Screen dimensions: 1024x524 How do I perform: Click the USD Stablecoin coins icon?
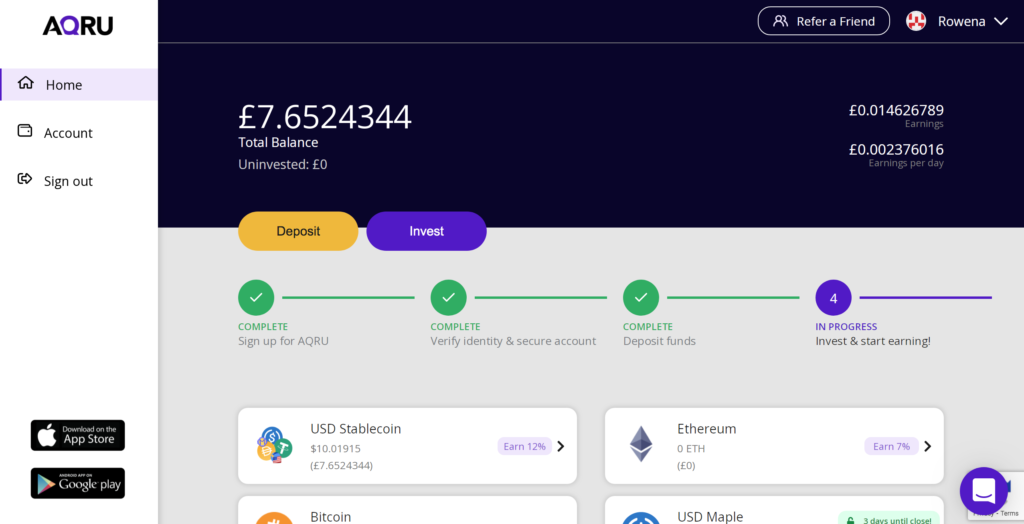click(274, 446)
